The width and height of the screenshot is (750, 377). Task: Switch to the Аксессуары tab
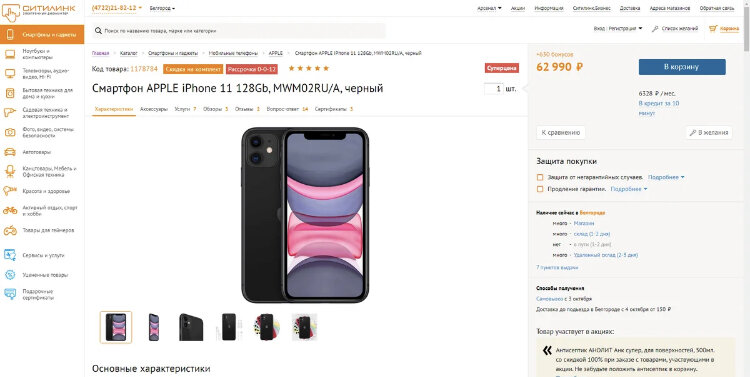[x=154, y=109]
